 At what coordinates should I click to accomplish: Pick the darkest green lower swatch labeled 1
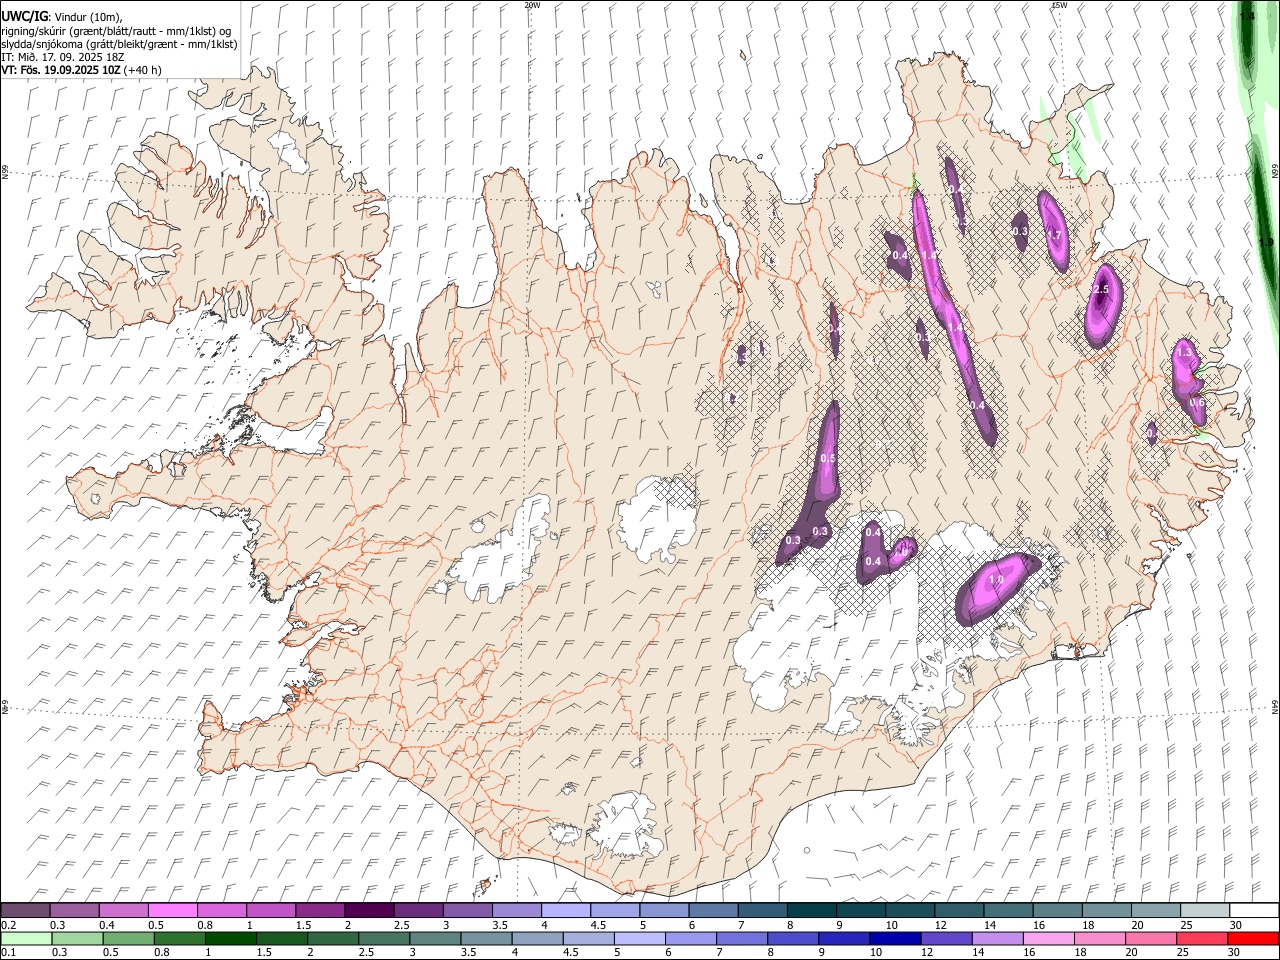(x=230, y=938)
